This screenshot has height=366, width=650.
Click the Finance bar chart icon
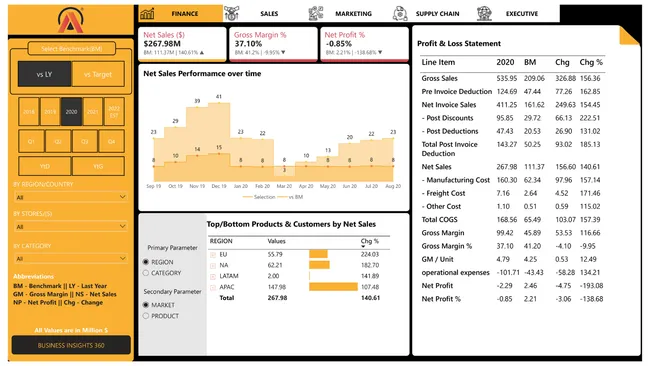147,14
